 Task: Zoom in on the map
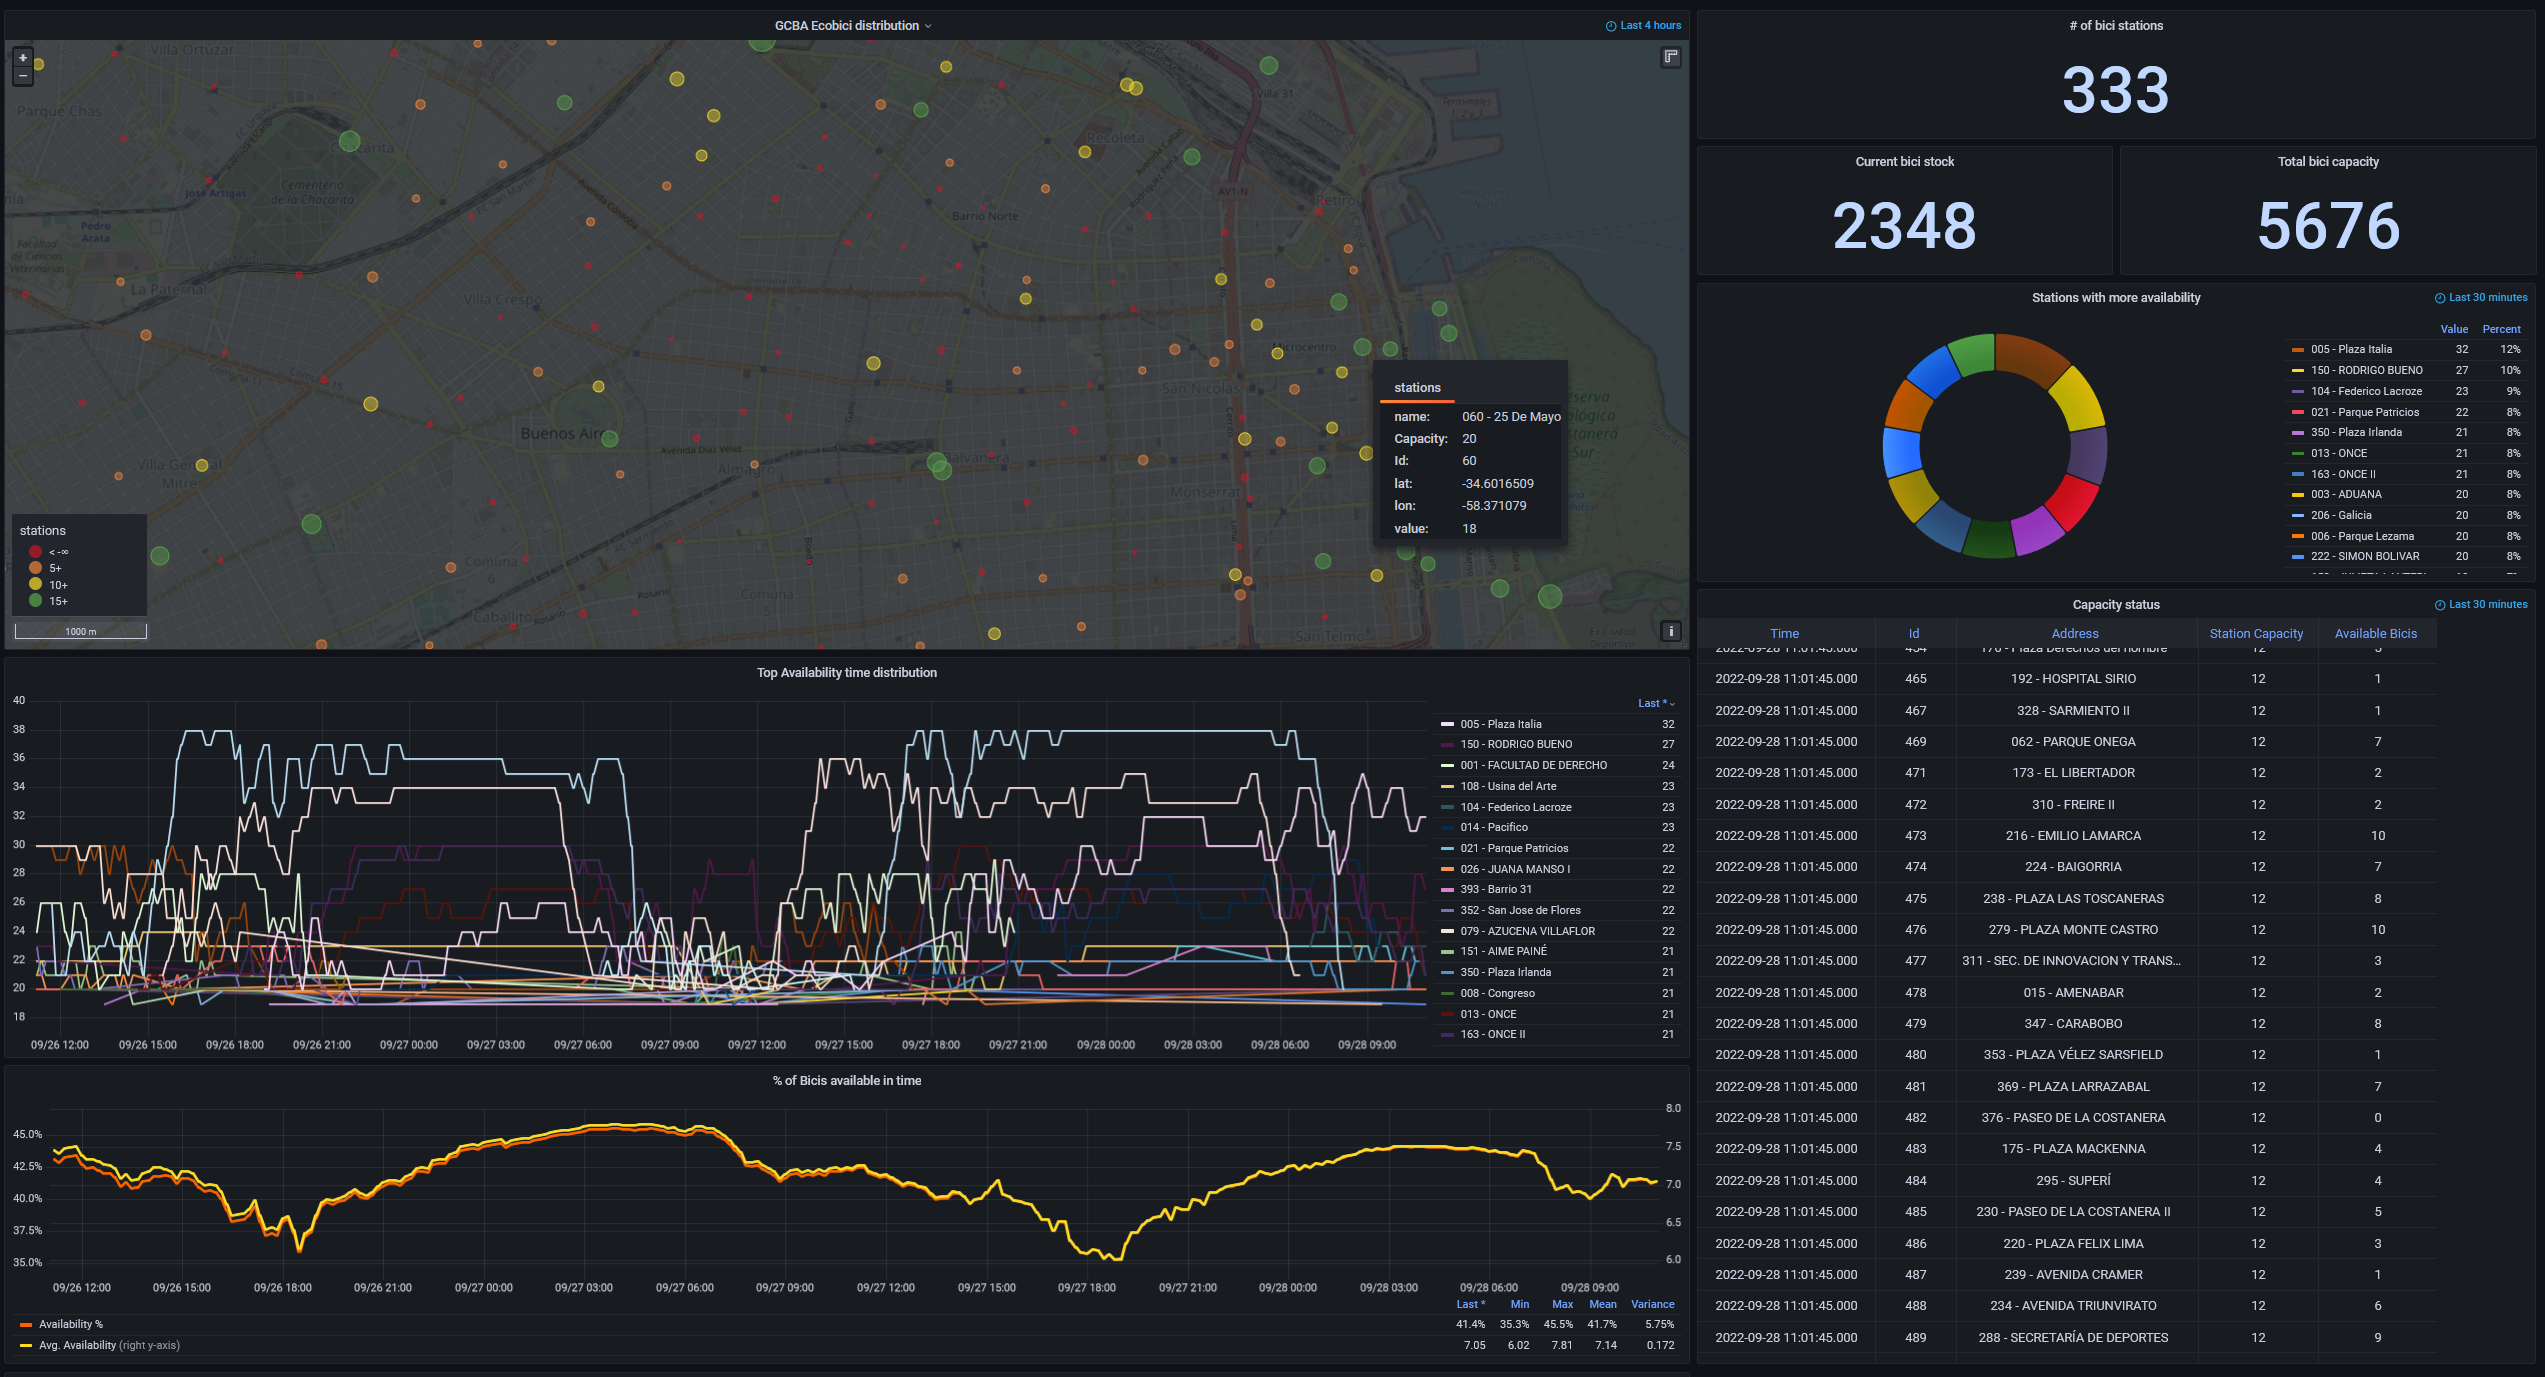[x=23, y=58]
